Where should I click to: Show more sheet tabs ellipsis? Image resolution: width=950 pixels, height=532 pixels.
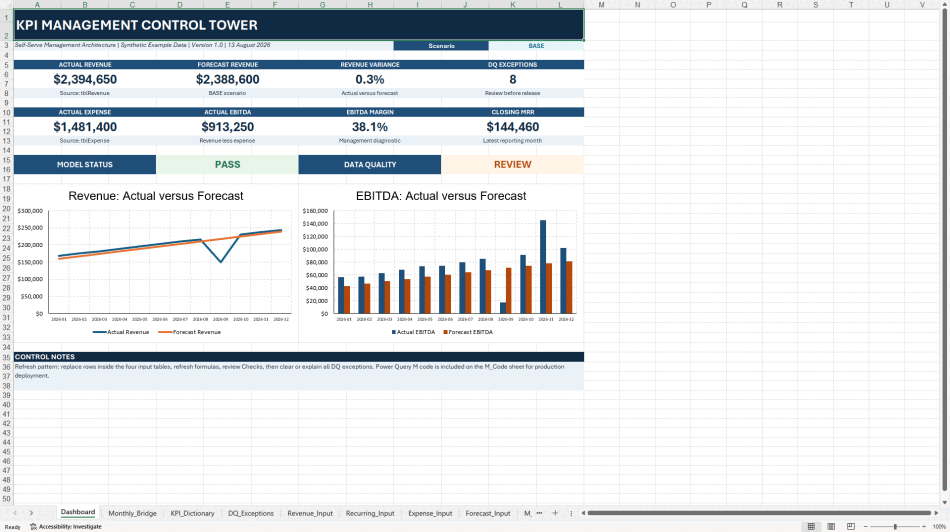click(539, 513)
